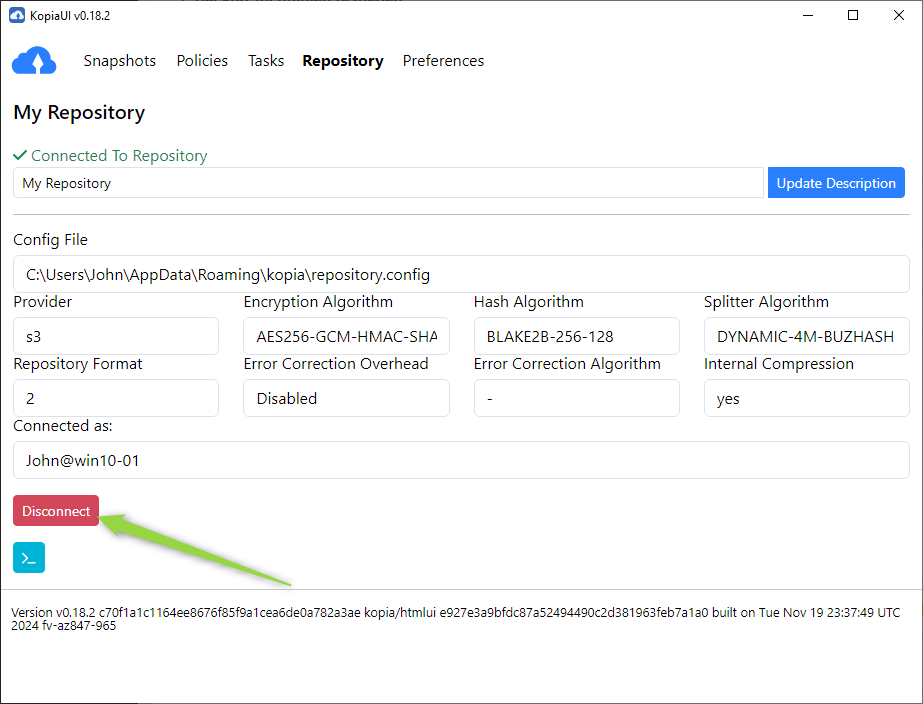
Task: Click the Version v0.18.2 build info text
Action: [x=456, y=619]
